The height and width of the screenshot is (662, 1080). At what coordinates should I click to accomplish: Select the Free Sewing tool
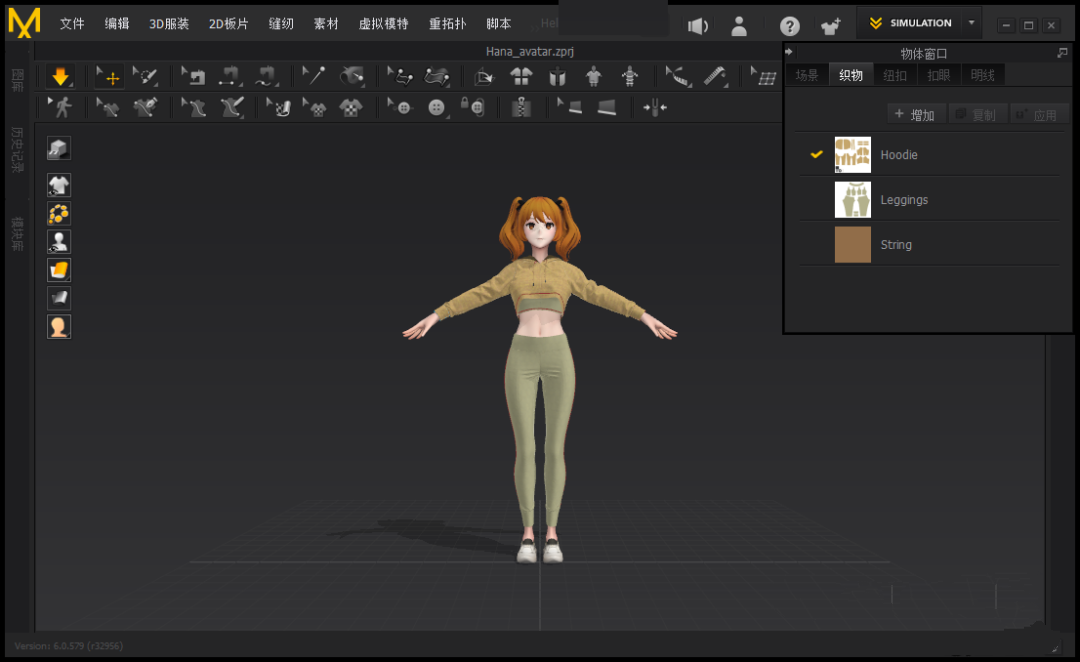[x=265, y=76]
